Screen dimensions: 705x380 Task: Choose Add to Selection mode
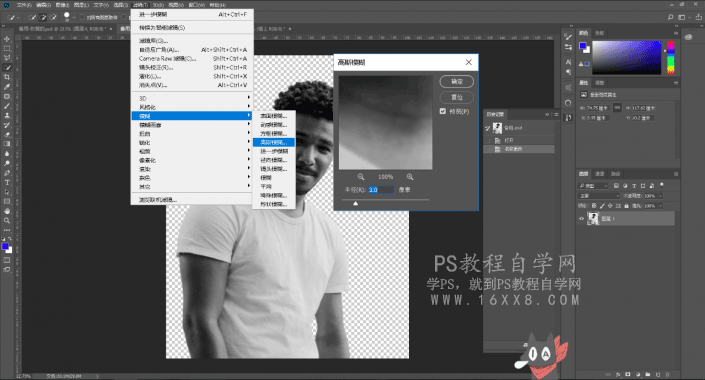coord(43,18)
